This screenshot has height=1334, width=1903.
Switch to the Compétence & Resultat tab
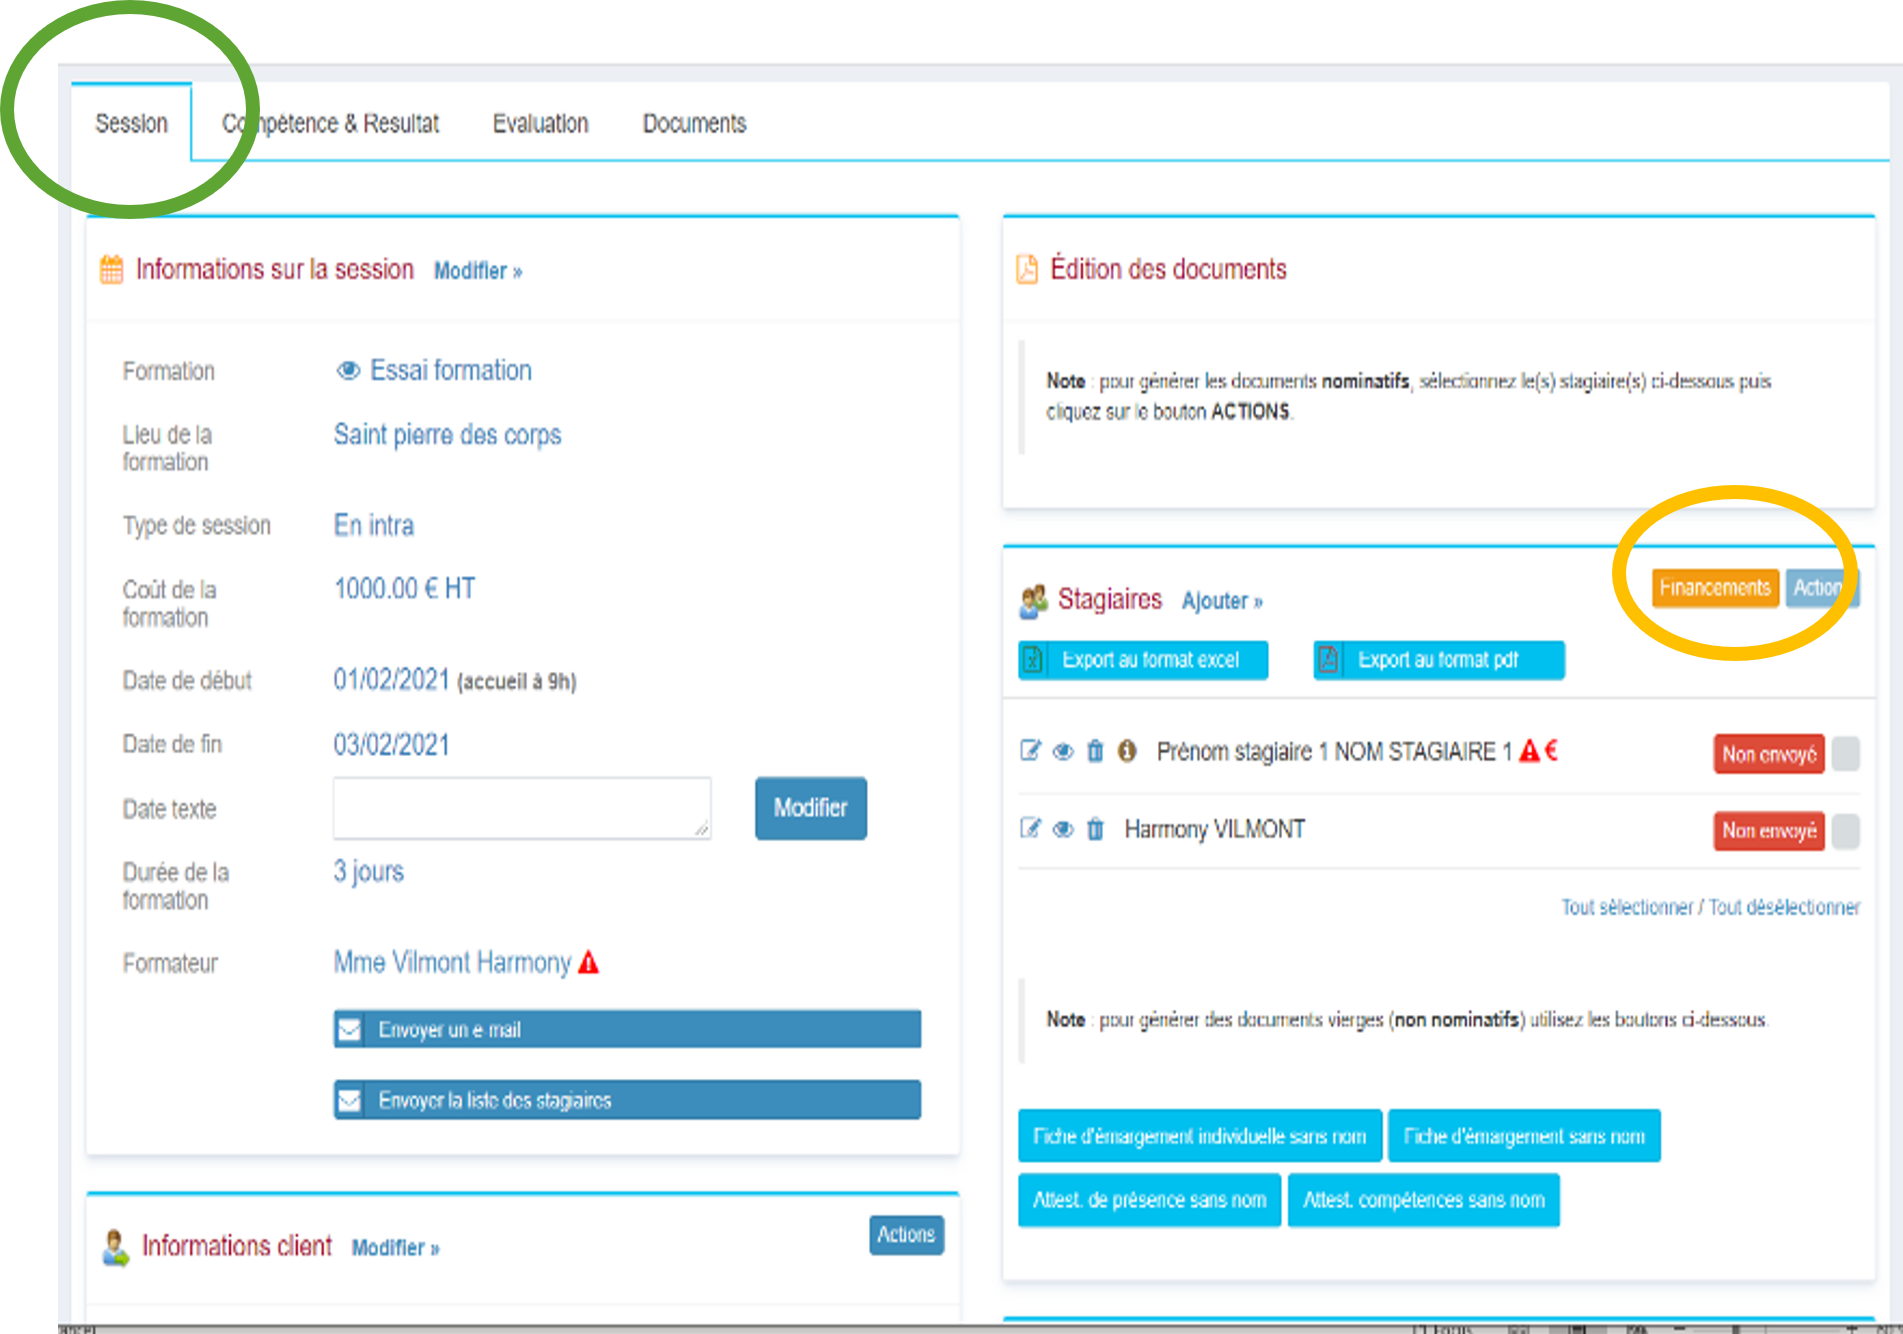(330, 124)
